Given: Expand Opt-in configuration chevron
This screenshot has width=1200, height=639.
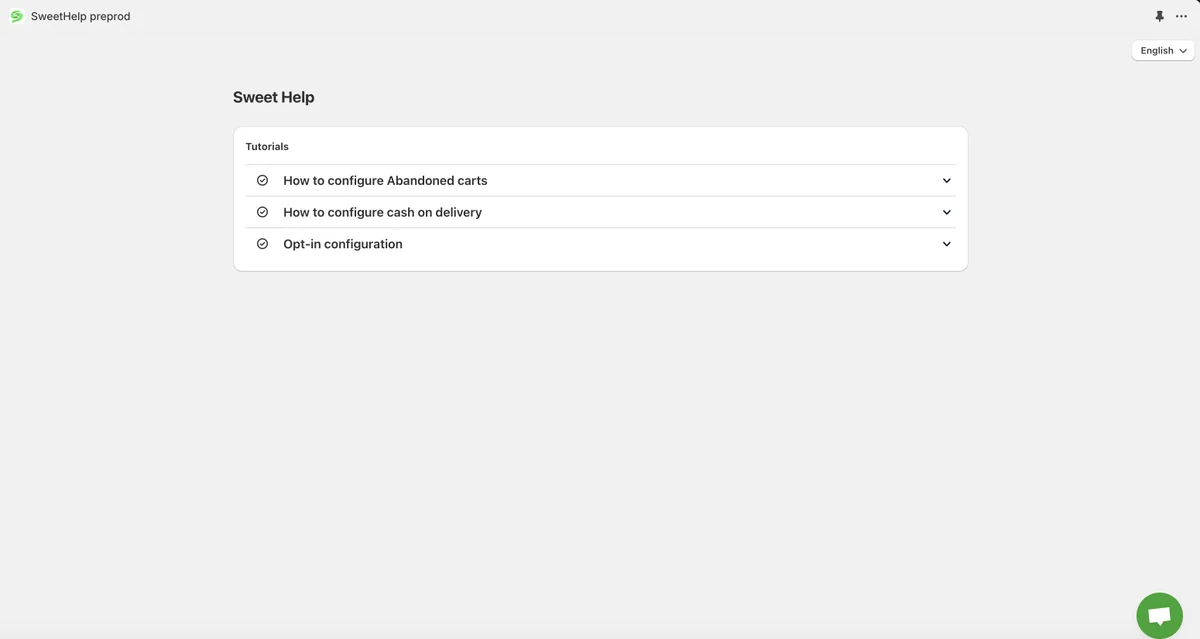Looking at the screenshot, I should (x=946, y=244).
